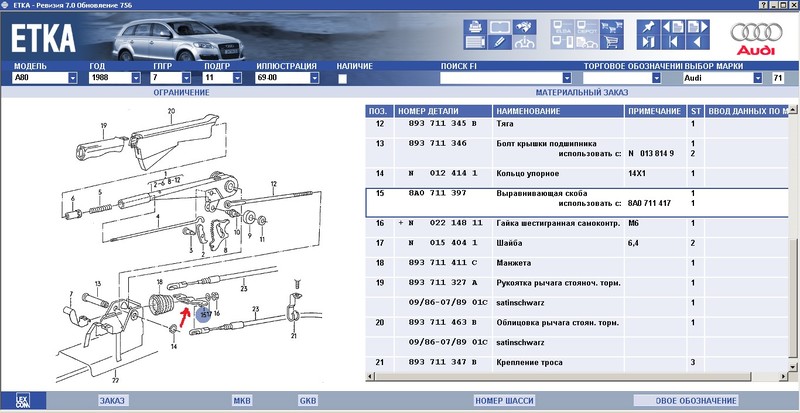The height and width of the screenshot is (413, 800).
Task: Click the ПРИМЕЧАНИЕ column header
Action: [x=656, y=111]
